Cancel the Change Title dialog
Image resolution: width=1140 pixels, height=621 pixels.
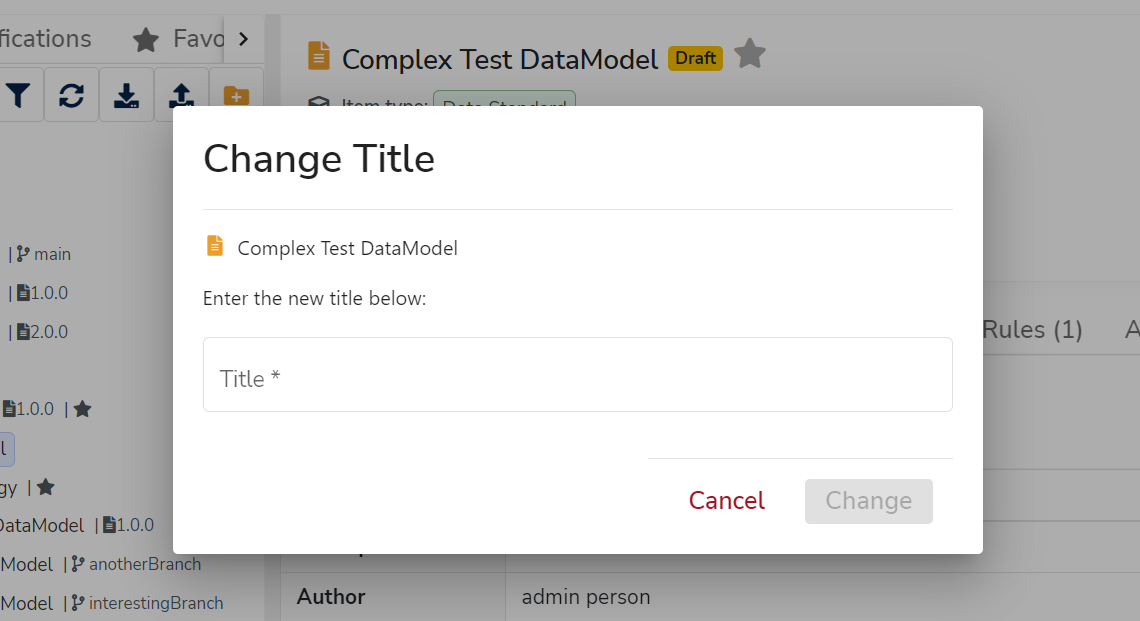tap(726, 500)
